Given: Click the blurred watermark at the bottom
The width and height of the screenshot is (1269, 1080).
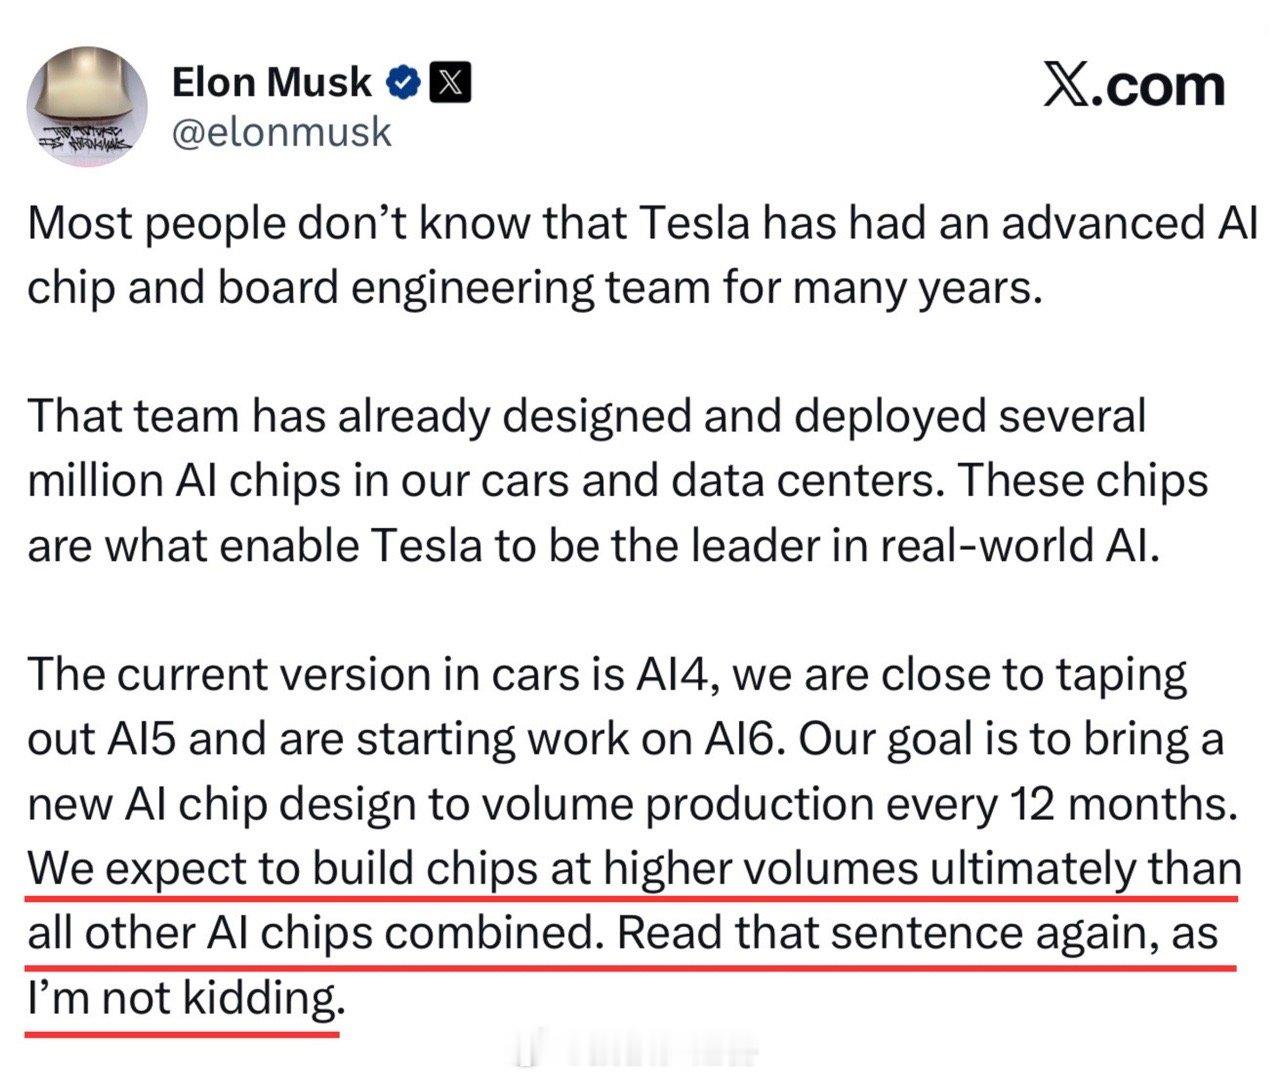Looking at the screenshot, I should 640,1051.
